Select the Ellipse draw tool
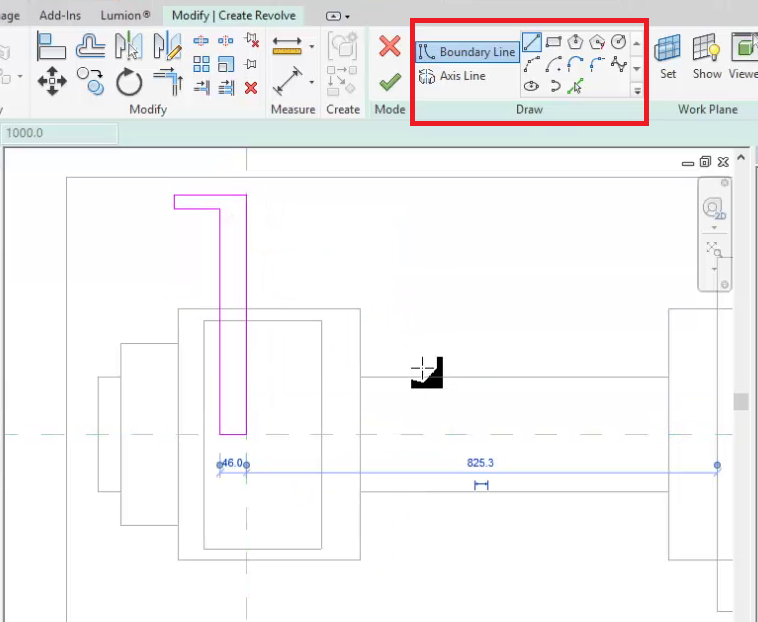 click(531, 87)
